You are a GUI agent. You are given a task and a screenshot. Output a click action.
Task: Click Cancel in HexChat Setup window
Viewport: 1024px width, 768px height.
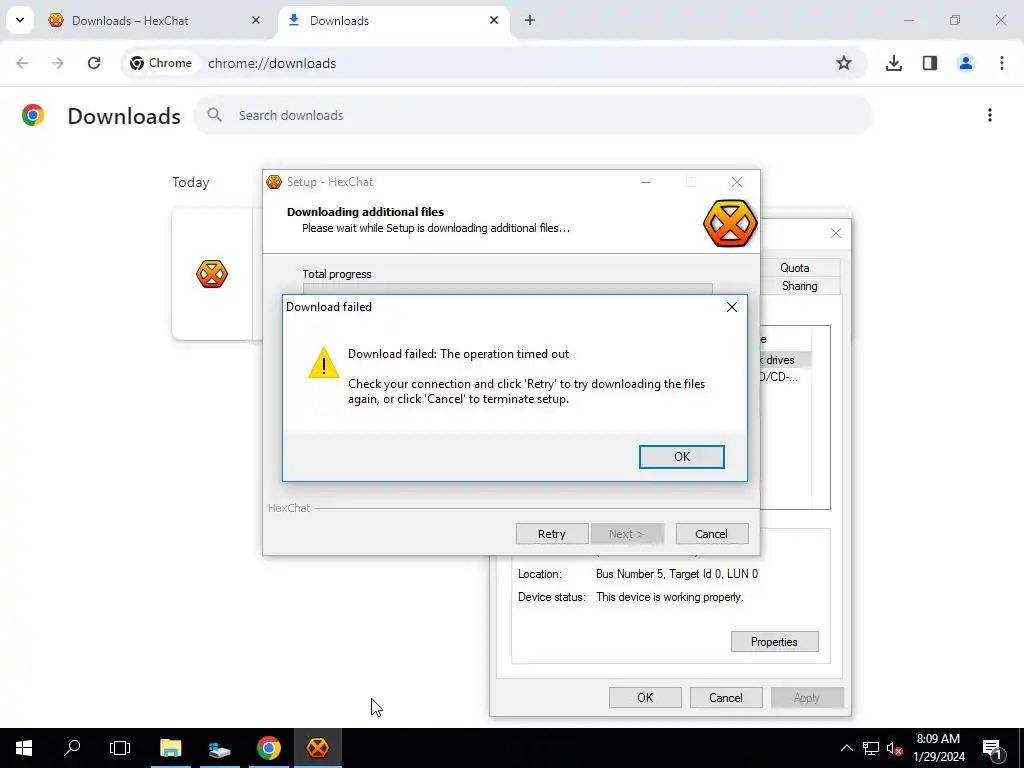(711, 534)
